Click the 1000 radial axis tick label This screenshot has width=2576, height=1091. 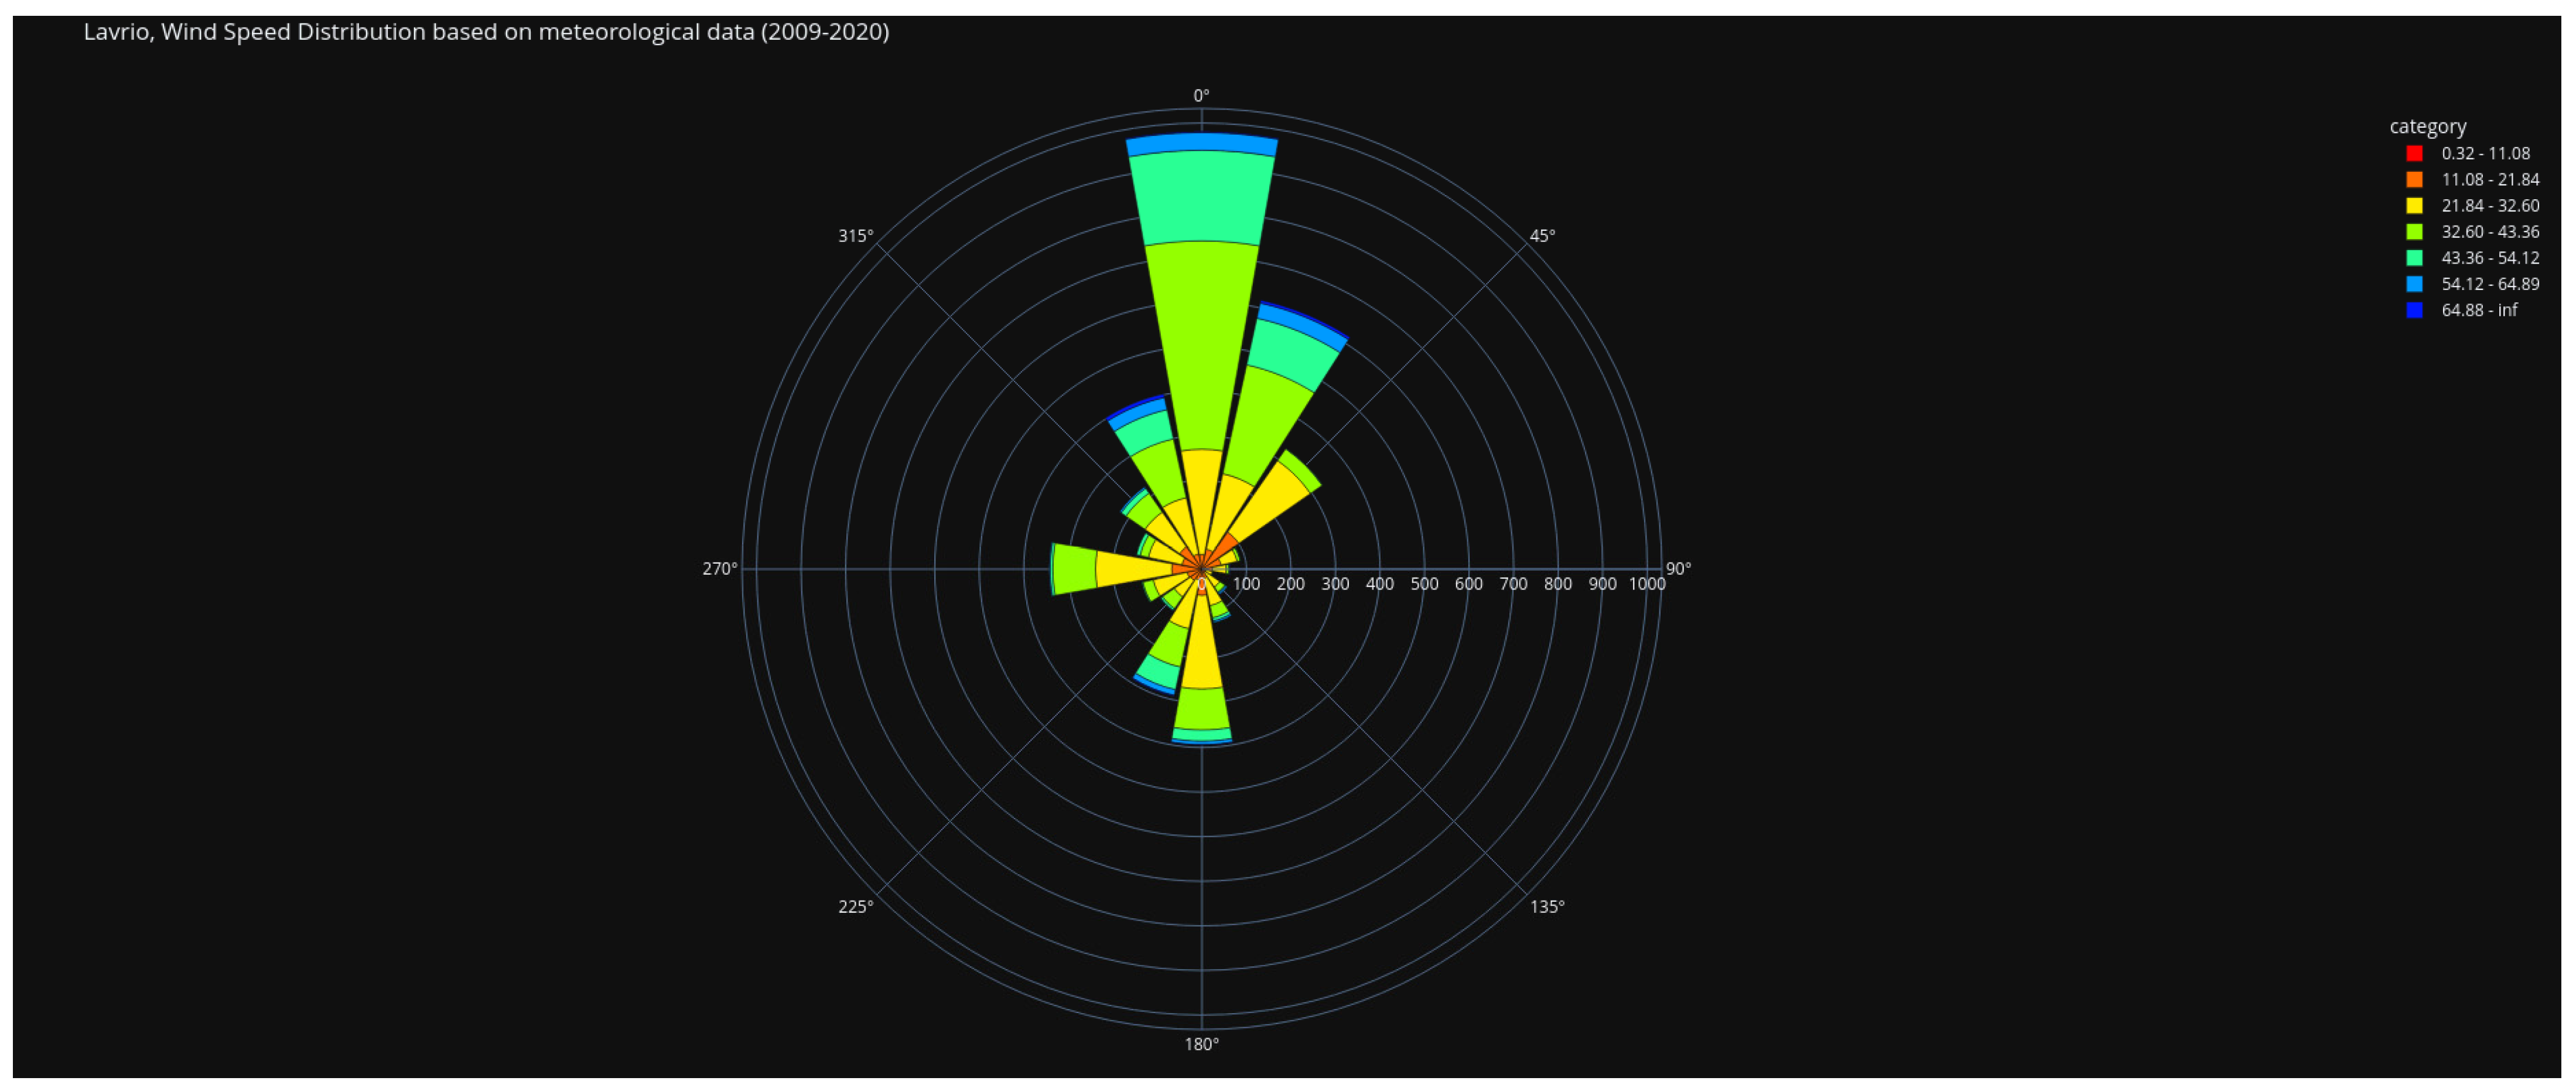(x=1647, y=584)
